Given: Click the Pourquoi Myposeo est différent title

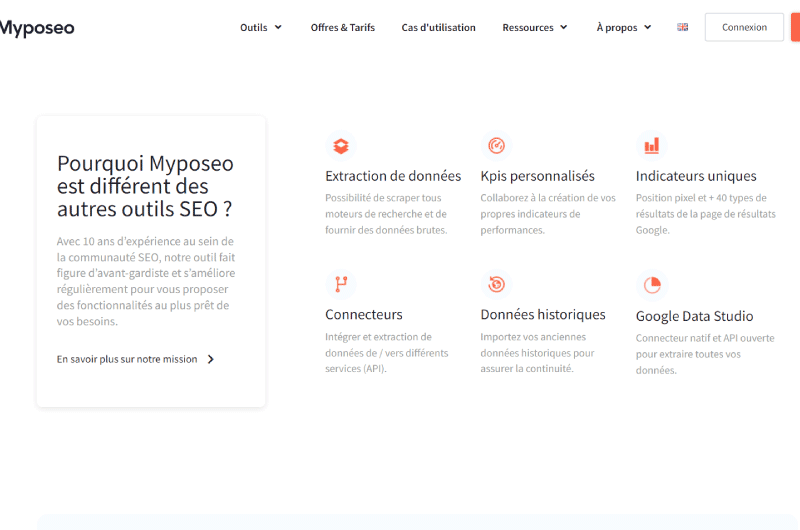Looking at the screenshot, I should tap(145, 186).
